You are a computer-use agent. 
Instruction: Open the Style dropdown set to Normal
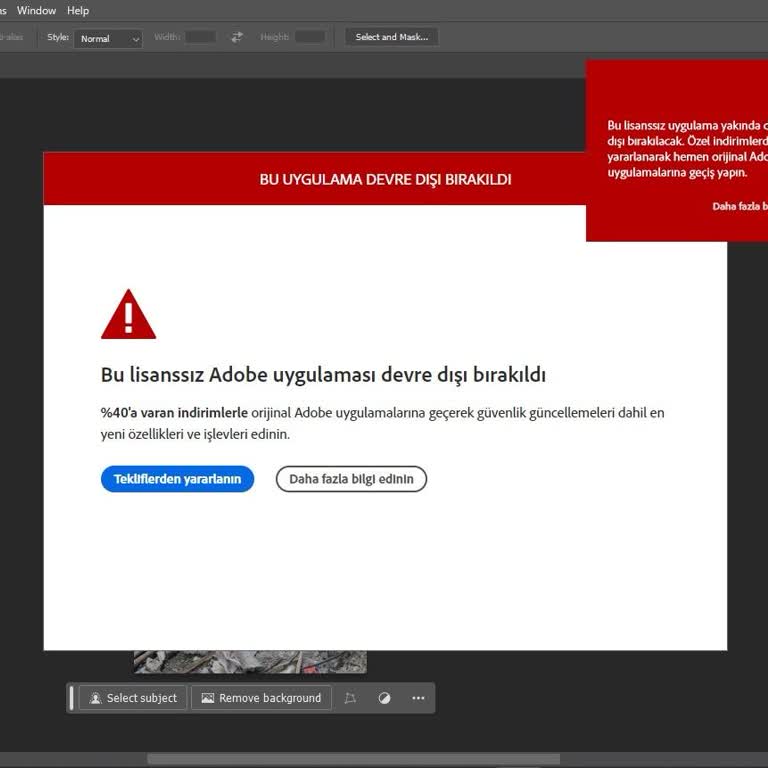pyautogui.click(x=109, y=38)
